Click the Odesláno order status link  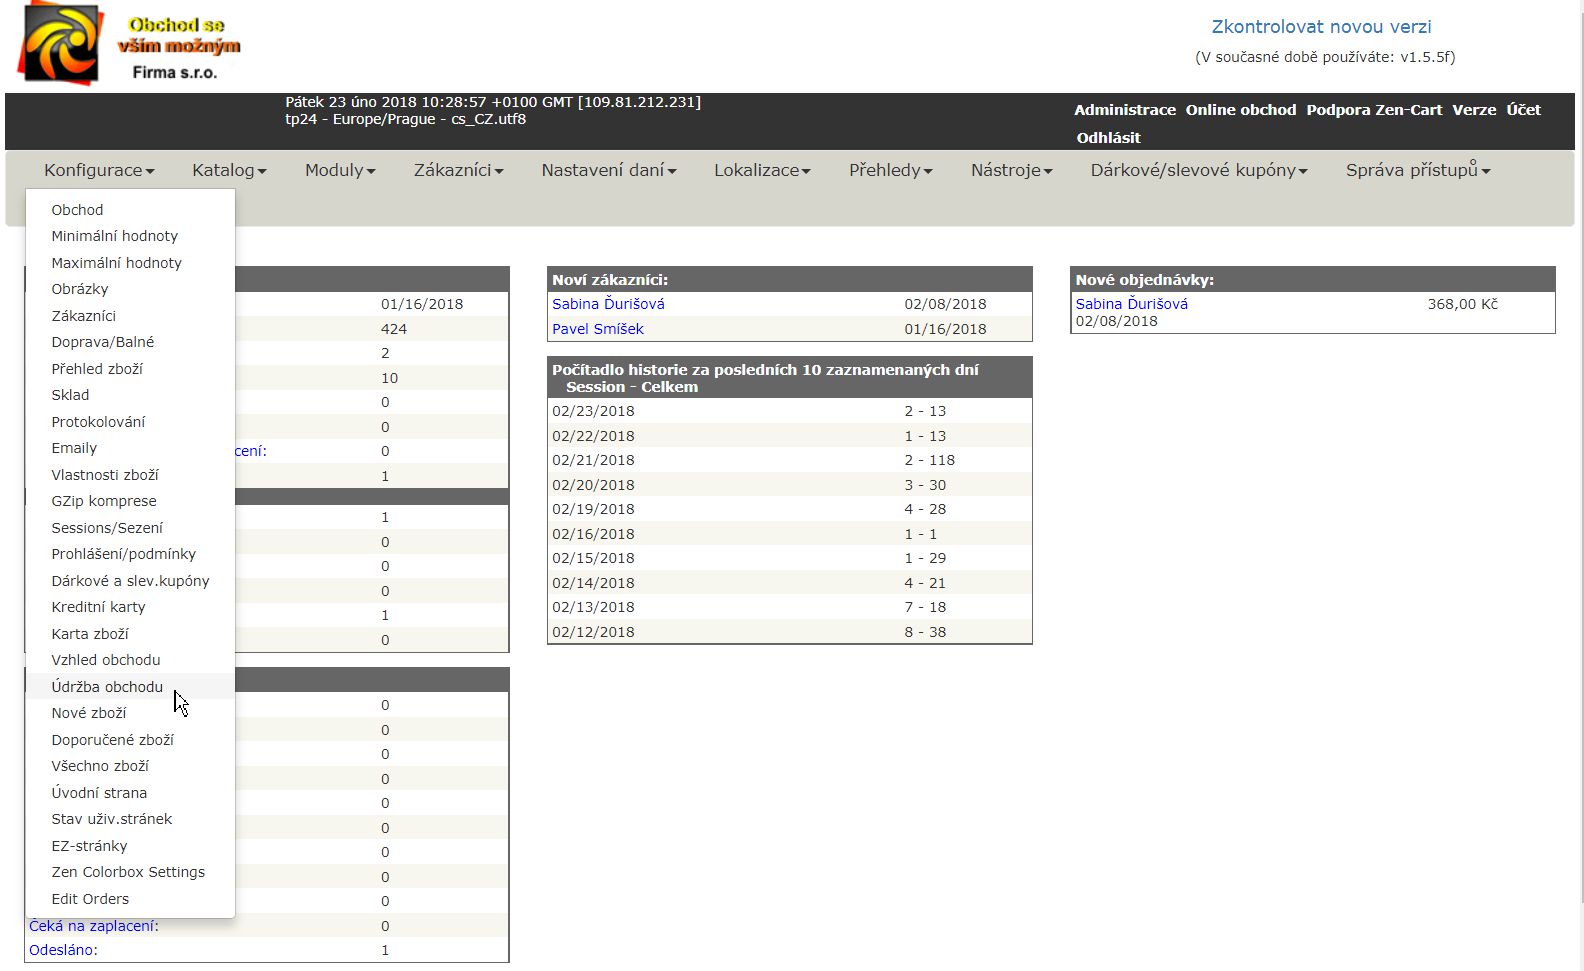[63, 950]
